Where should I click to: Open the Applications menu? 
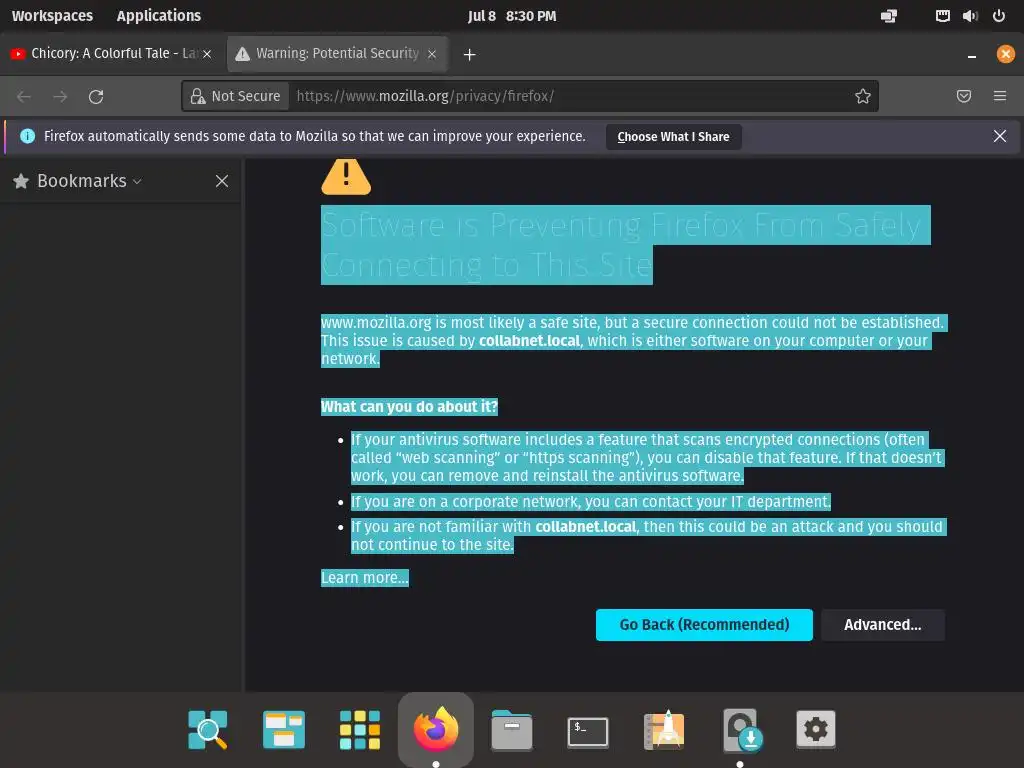pos(159,16)
